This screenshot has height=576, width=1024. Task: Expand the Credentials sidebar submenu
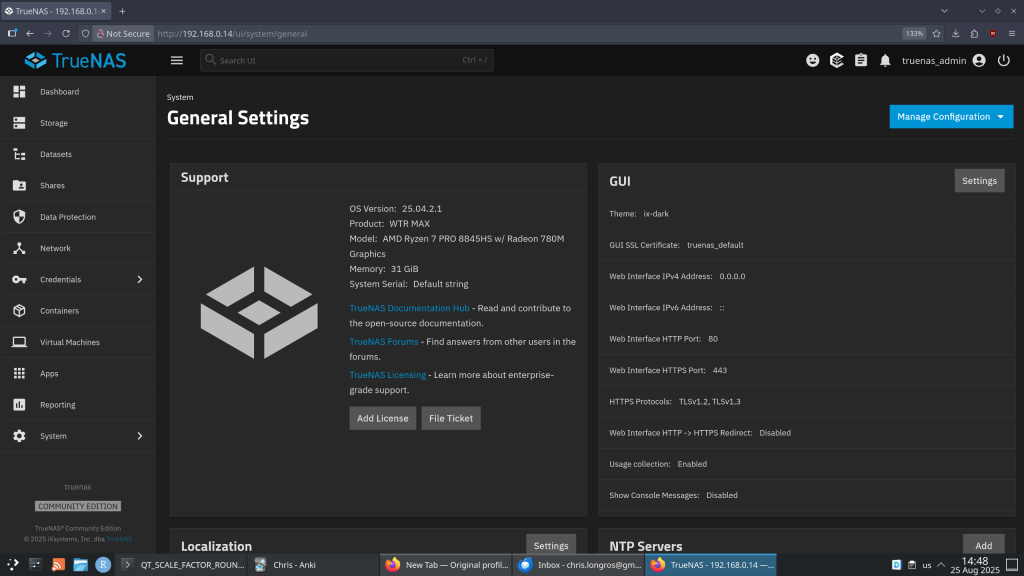(x=139, y=280)
